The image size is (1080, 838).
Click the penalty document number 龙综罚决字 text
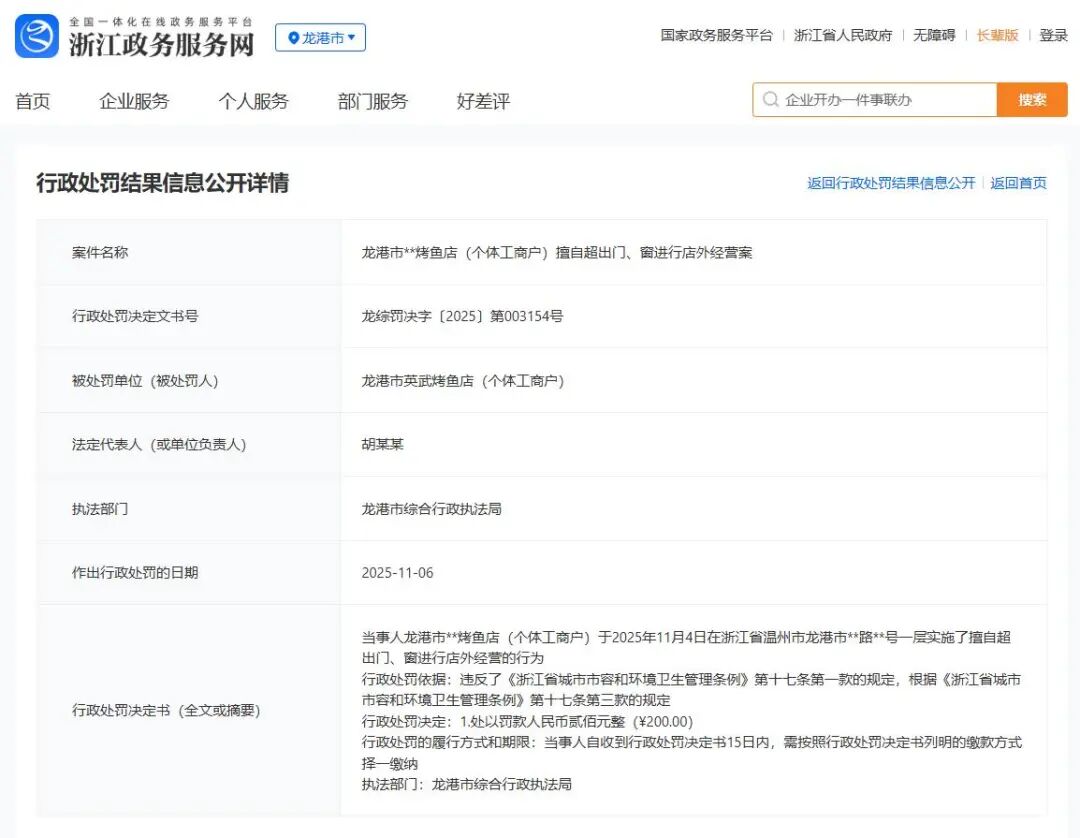(x=462, y=316)
